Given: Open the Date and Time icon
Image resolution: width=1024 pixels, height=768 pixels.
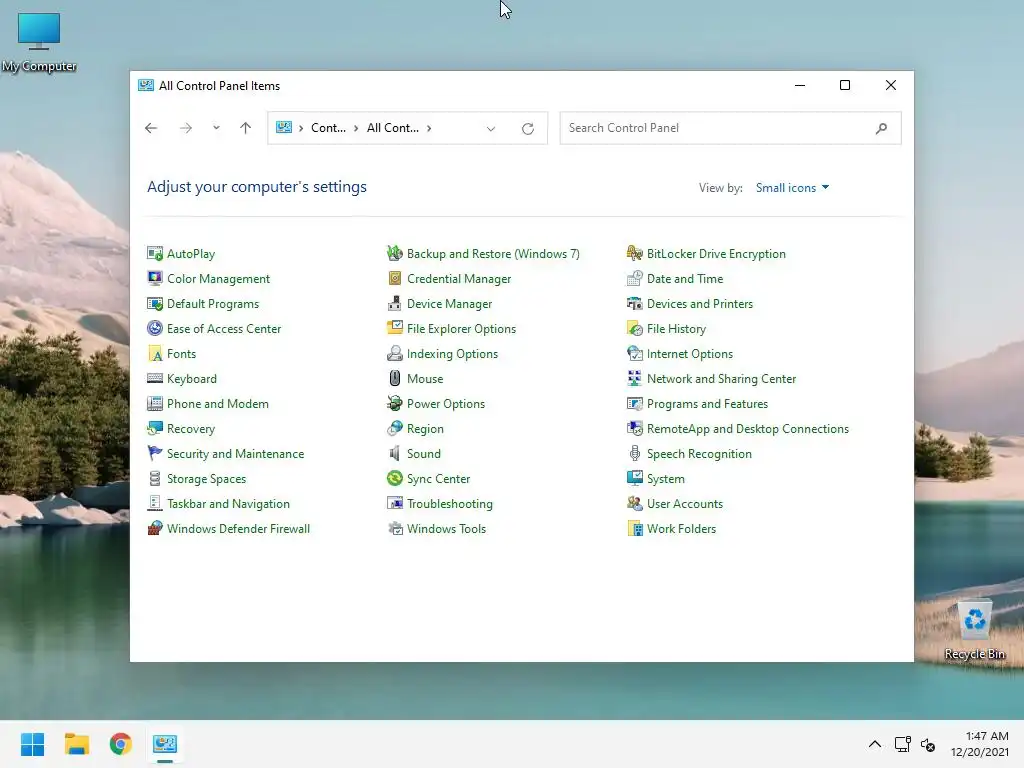Looking at the screenshot, I should 635,278.
